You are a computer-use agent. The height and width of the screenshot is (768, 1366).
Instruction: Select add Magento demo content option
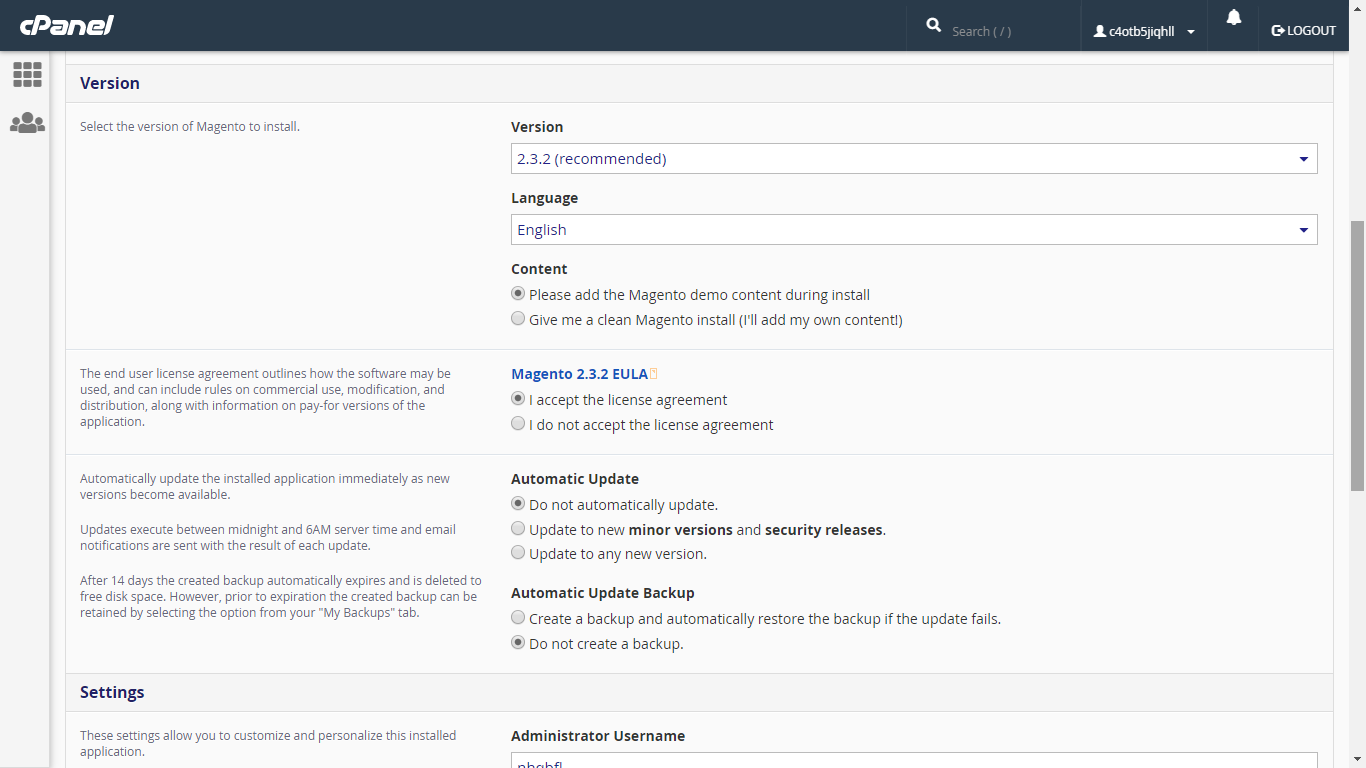point(518,294)
